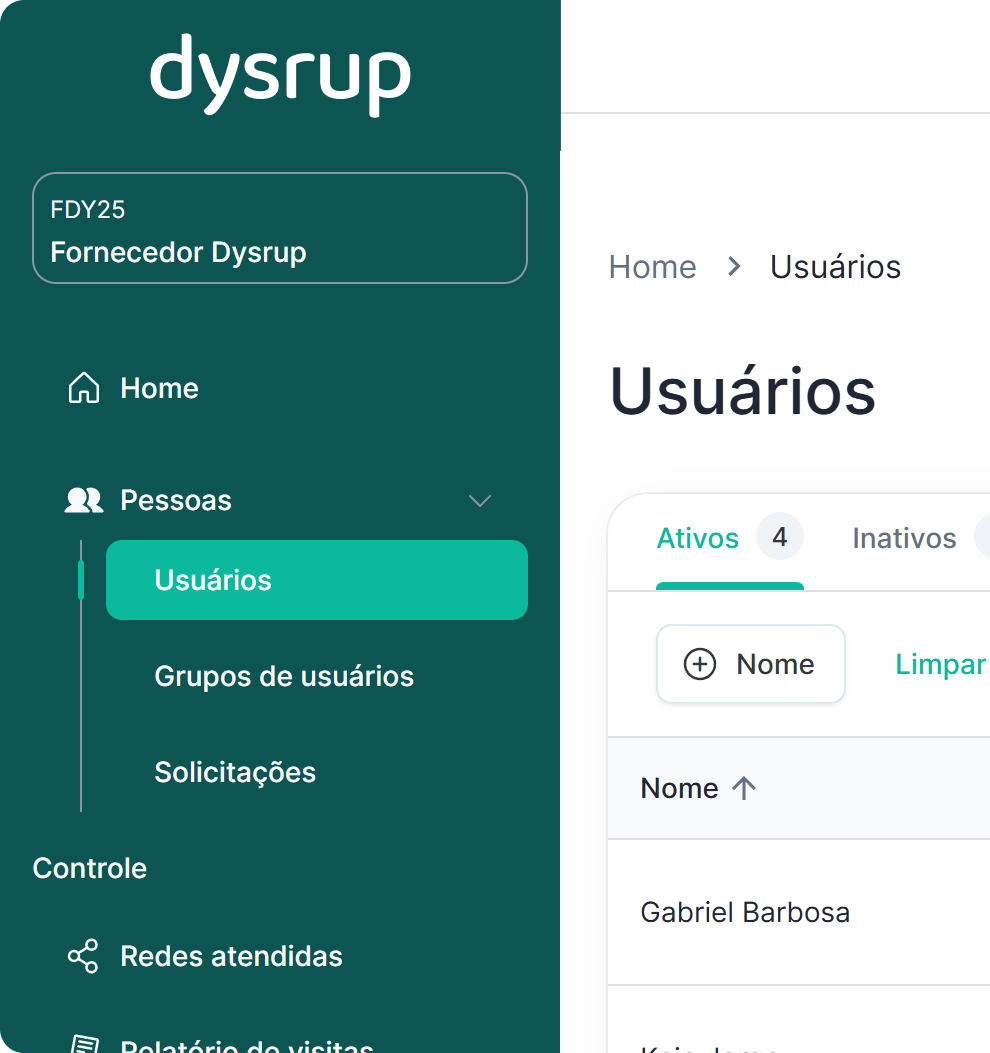Screen dimensions: 990x1053
Task: Click the Usuários breadcrumb
Action: [836, 267]
